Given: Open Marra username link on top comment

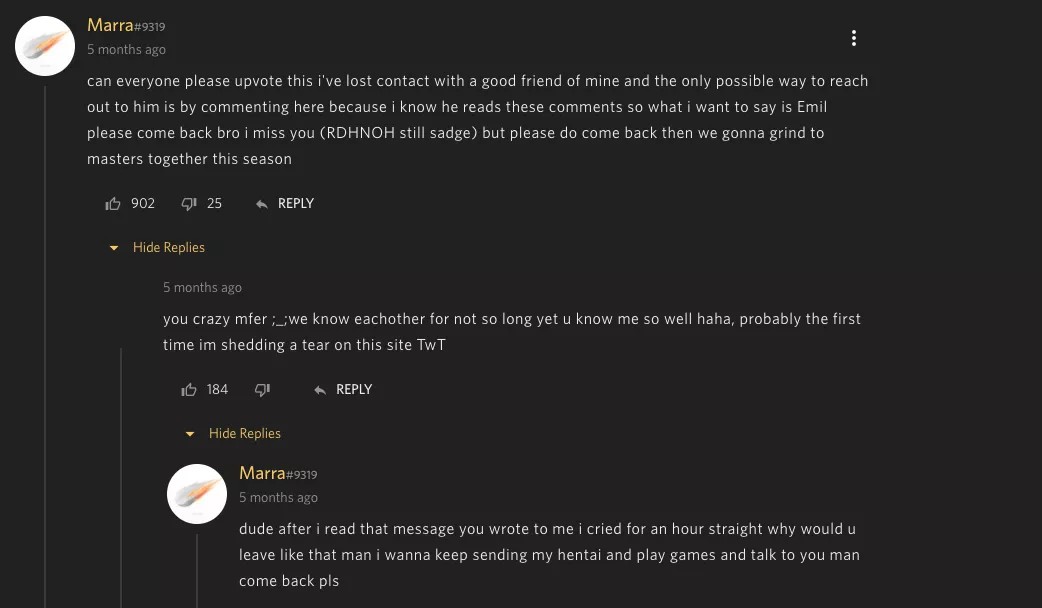Looking at the screenshot, I should [x=110, y=25].
